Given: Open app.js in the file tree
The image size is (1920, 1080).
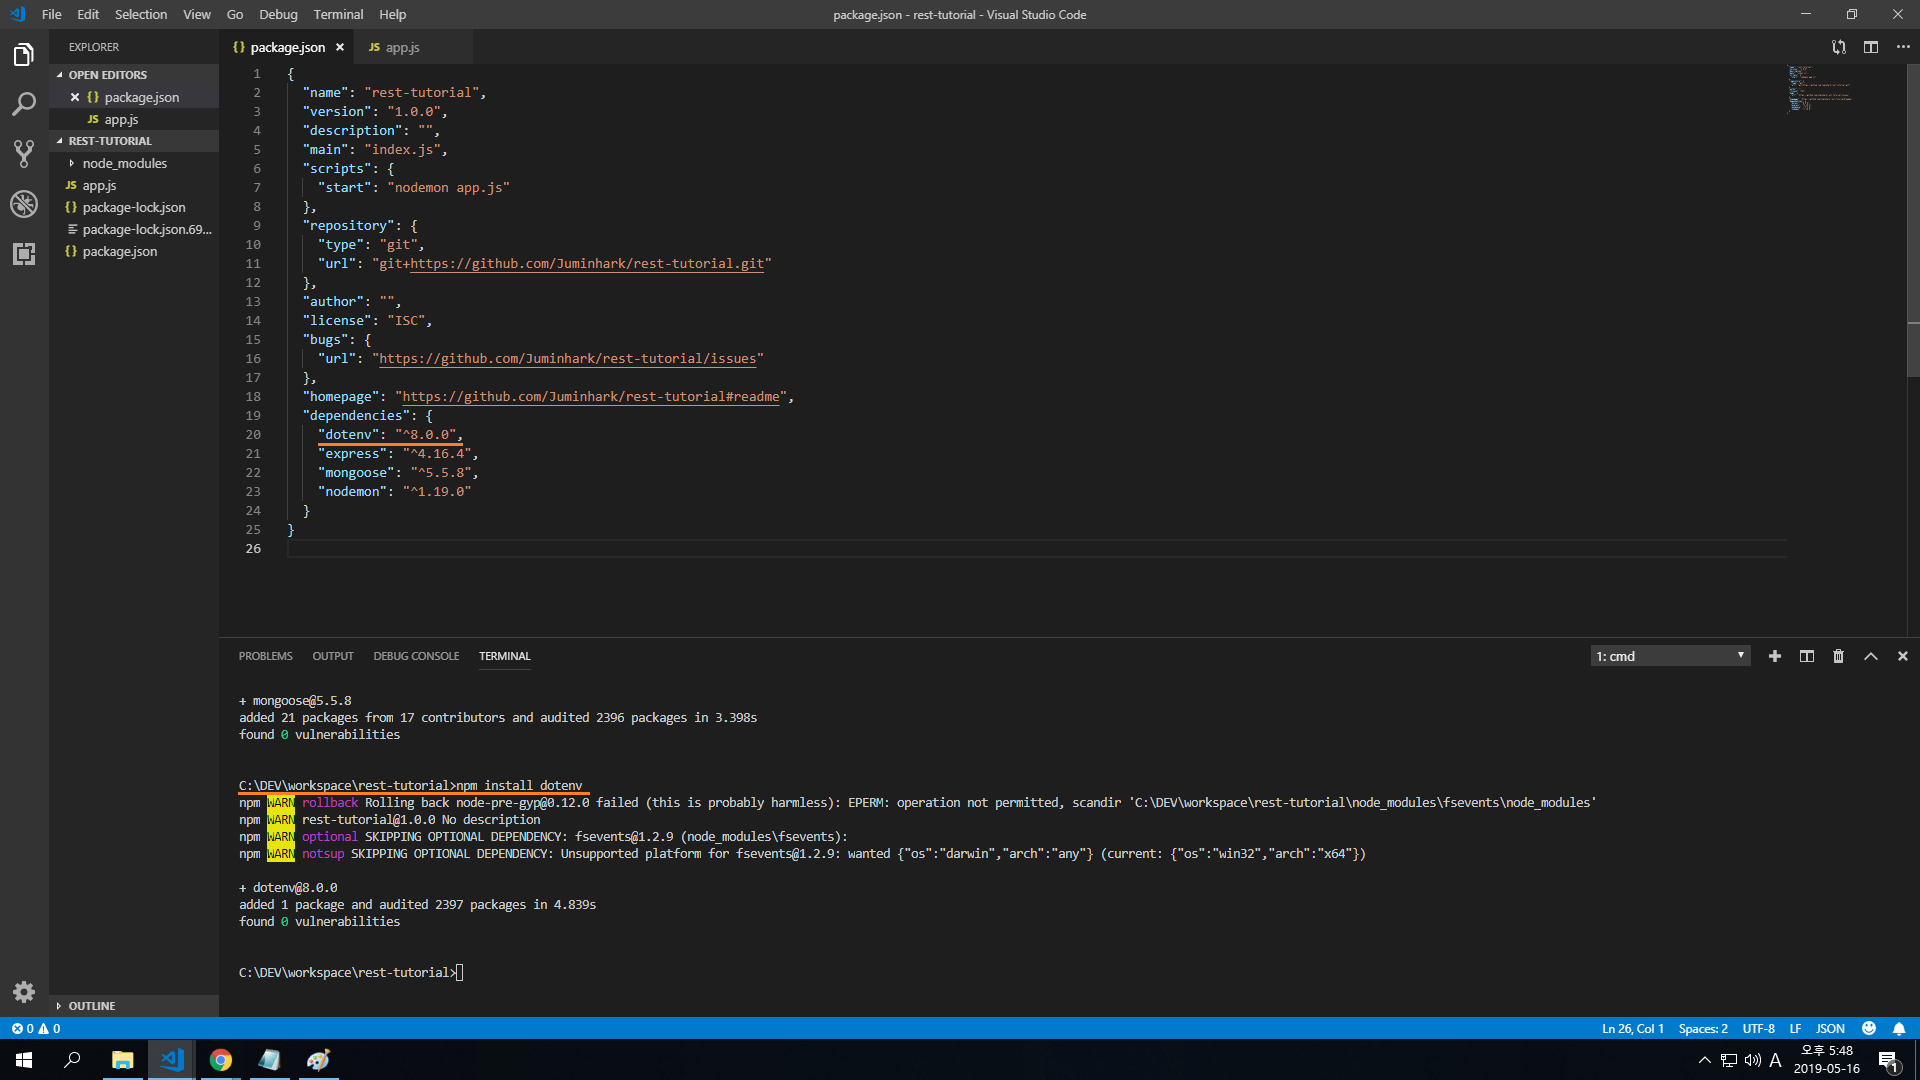Looking at the screenshot, I should pos(134,185).
